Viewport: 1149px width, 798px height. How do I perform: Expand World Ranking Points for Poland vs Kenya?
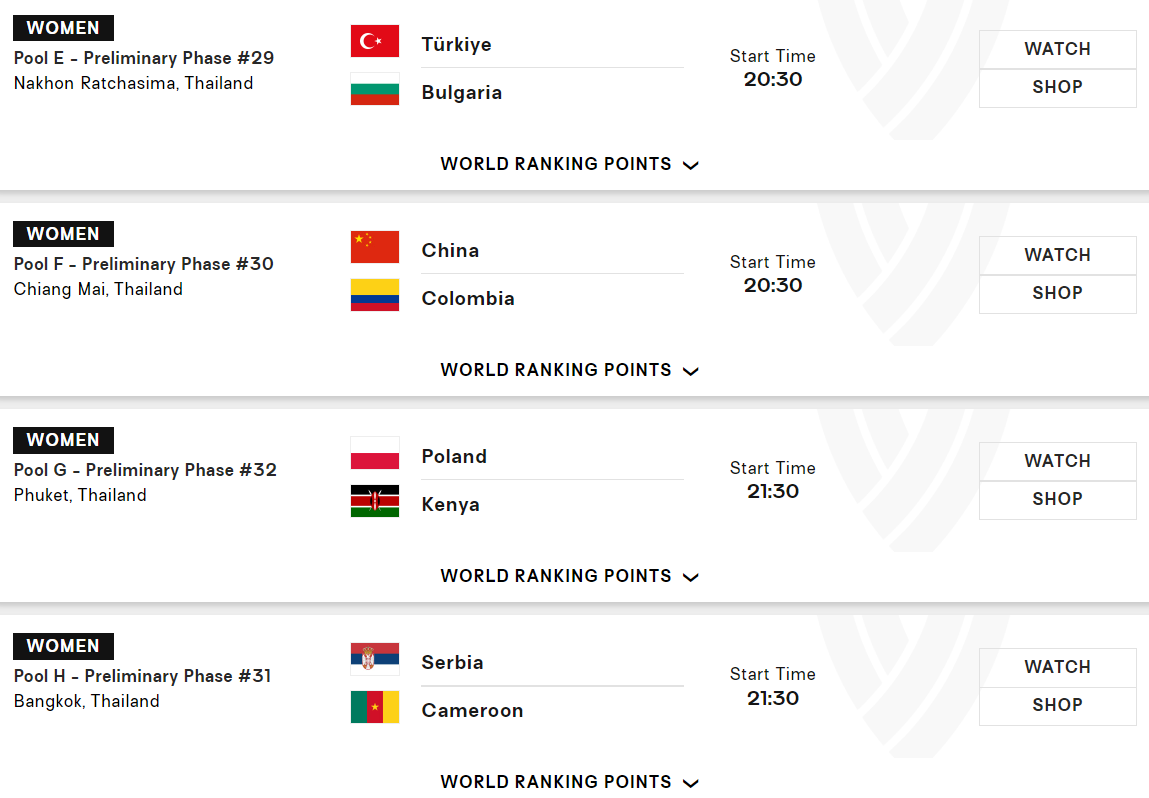point(569,576)
